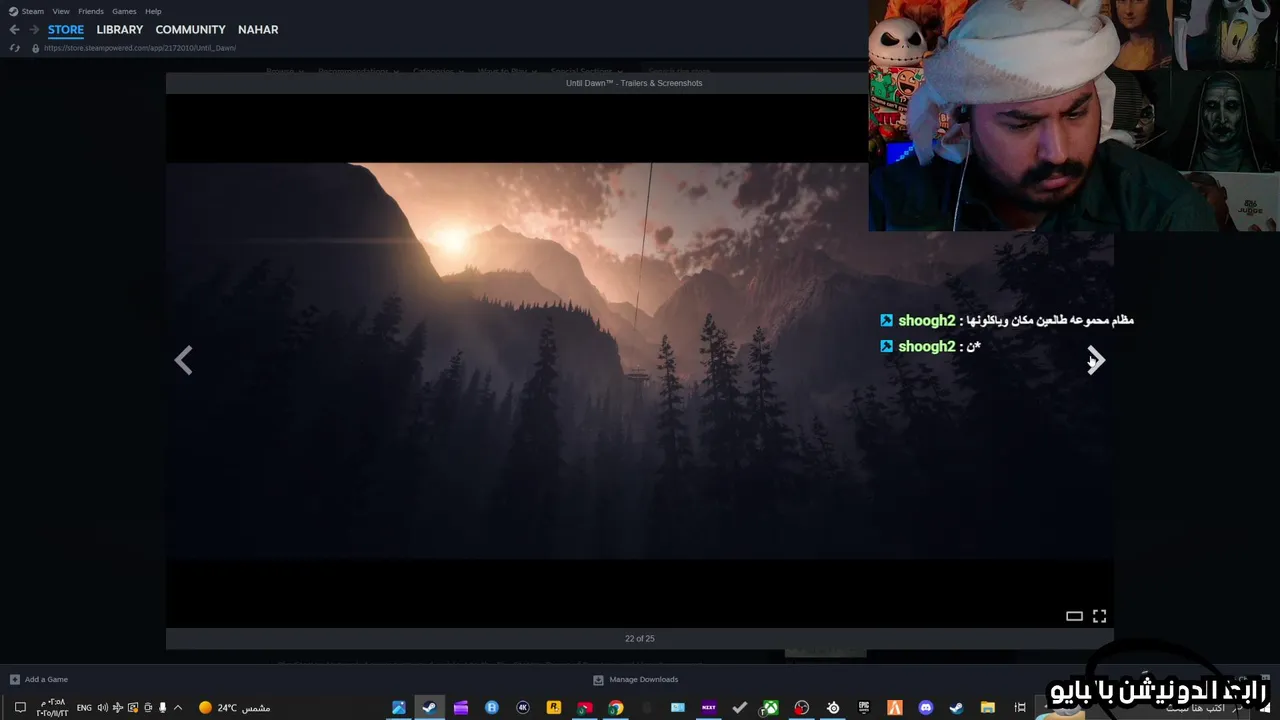
Task: Click the Until_Dawn store URL text
Action: (x=140, y=48)
